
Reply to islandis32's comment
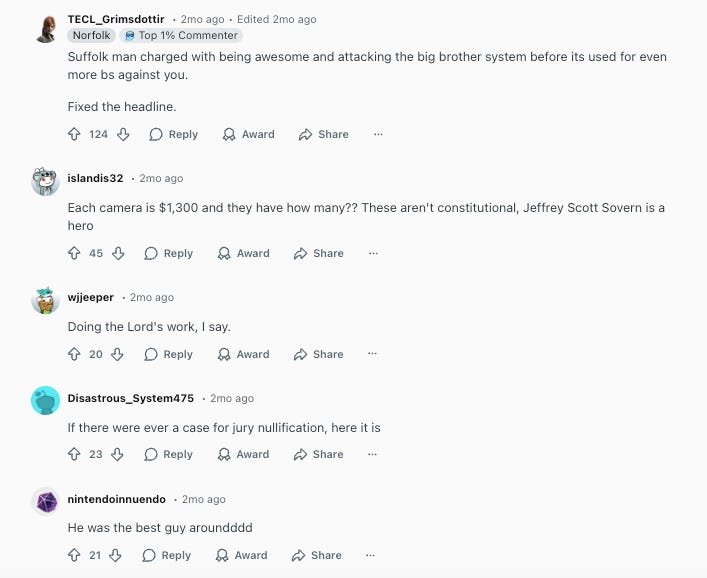(168, 253)
